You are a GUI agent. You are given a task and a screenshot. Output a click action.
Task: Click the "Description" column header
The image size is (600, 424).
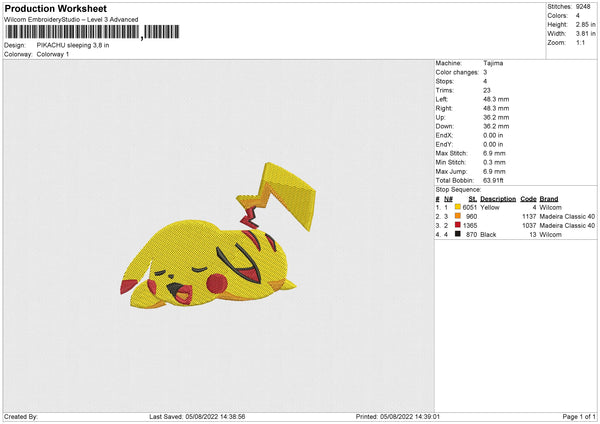[x=498, y=199]
